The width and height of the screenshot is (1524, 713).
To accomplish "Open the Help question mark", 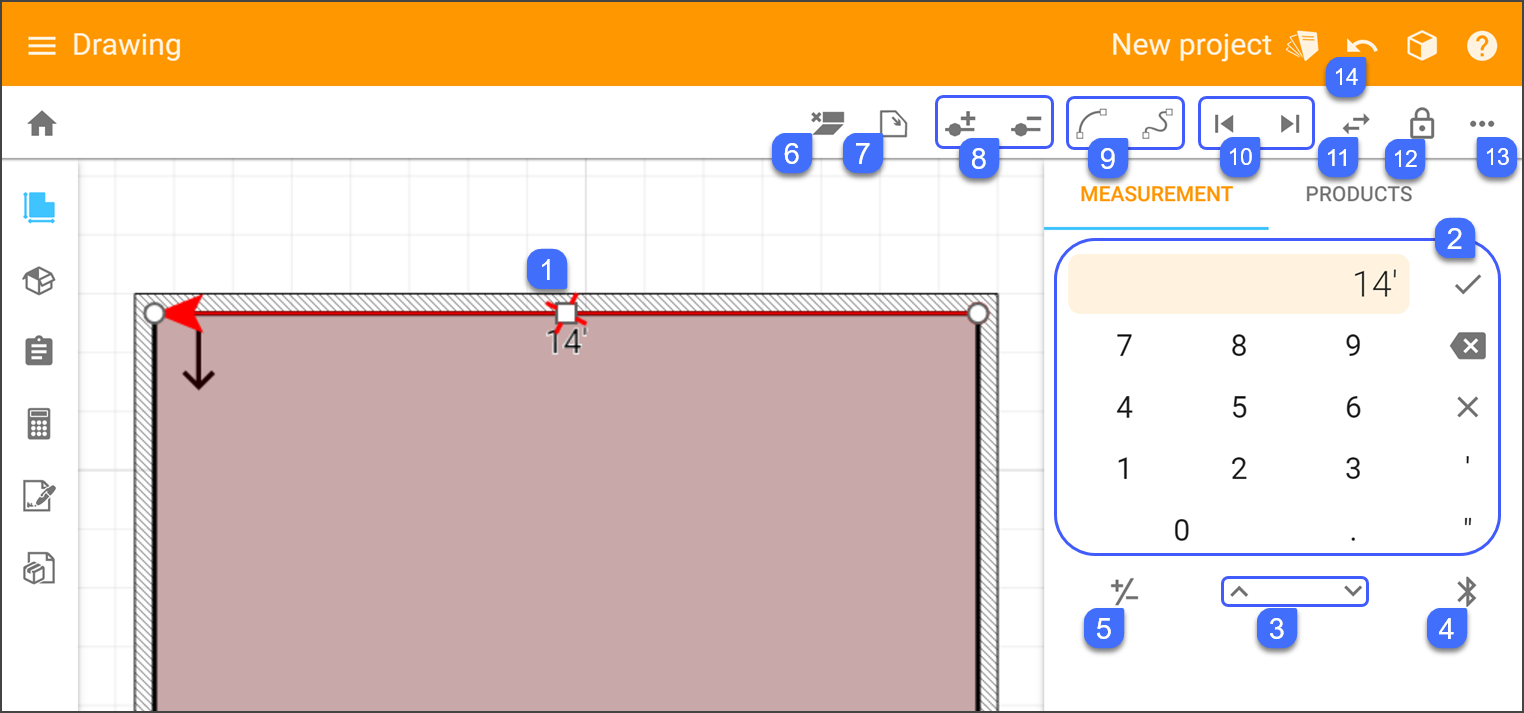I will pyautogui.click(x=1482, y=46).
